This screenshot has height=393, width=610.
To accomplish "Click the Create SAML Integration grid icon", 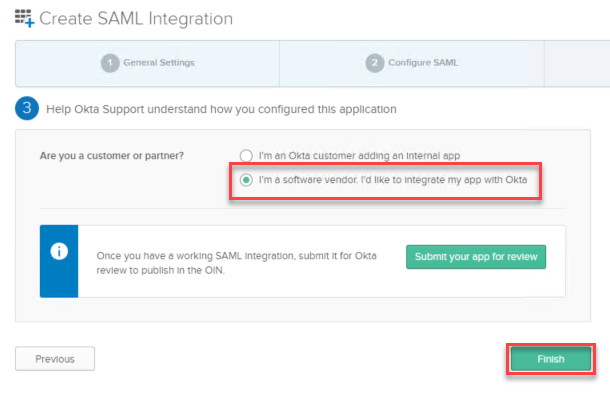I will [x=25, y=18].
